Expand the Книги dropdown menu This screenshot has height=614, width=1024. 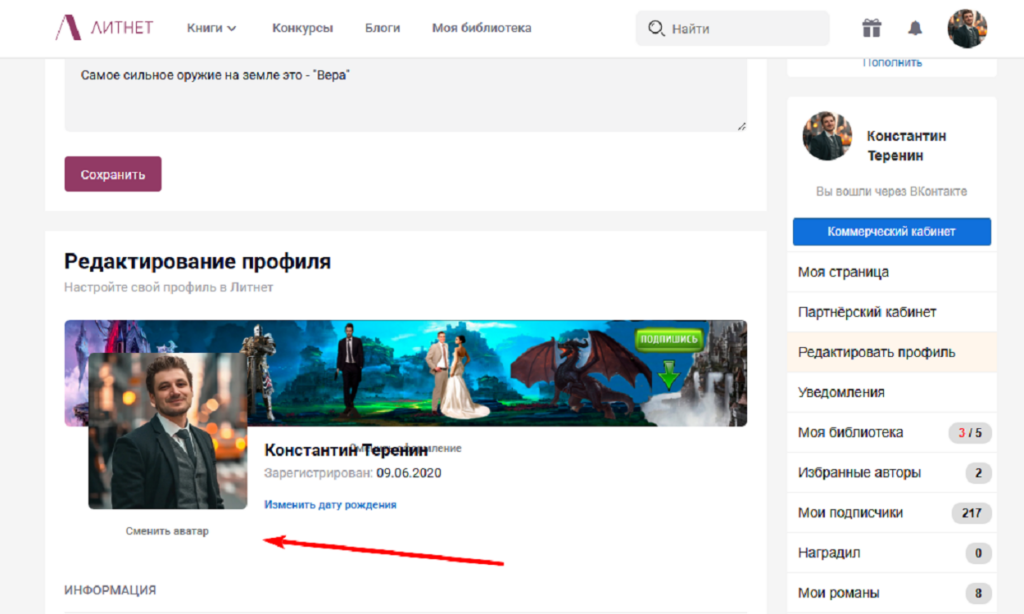coord(211,28)
